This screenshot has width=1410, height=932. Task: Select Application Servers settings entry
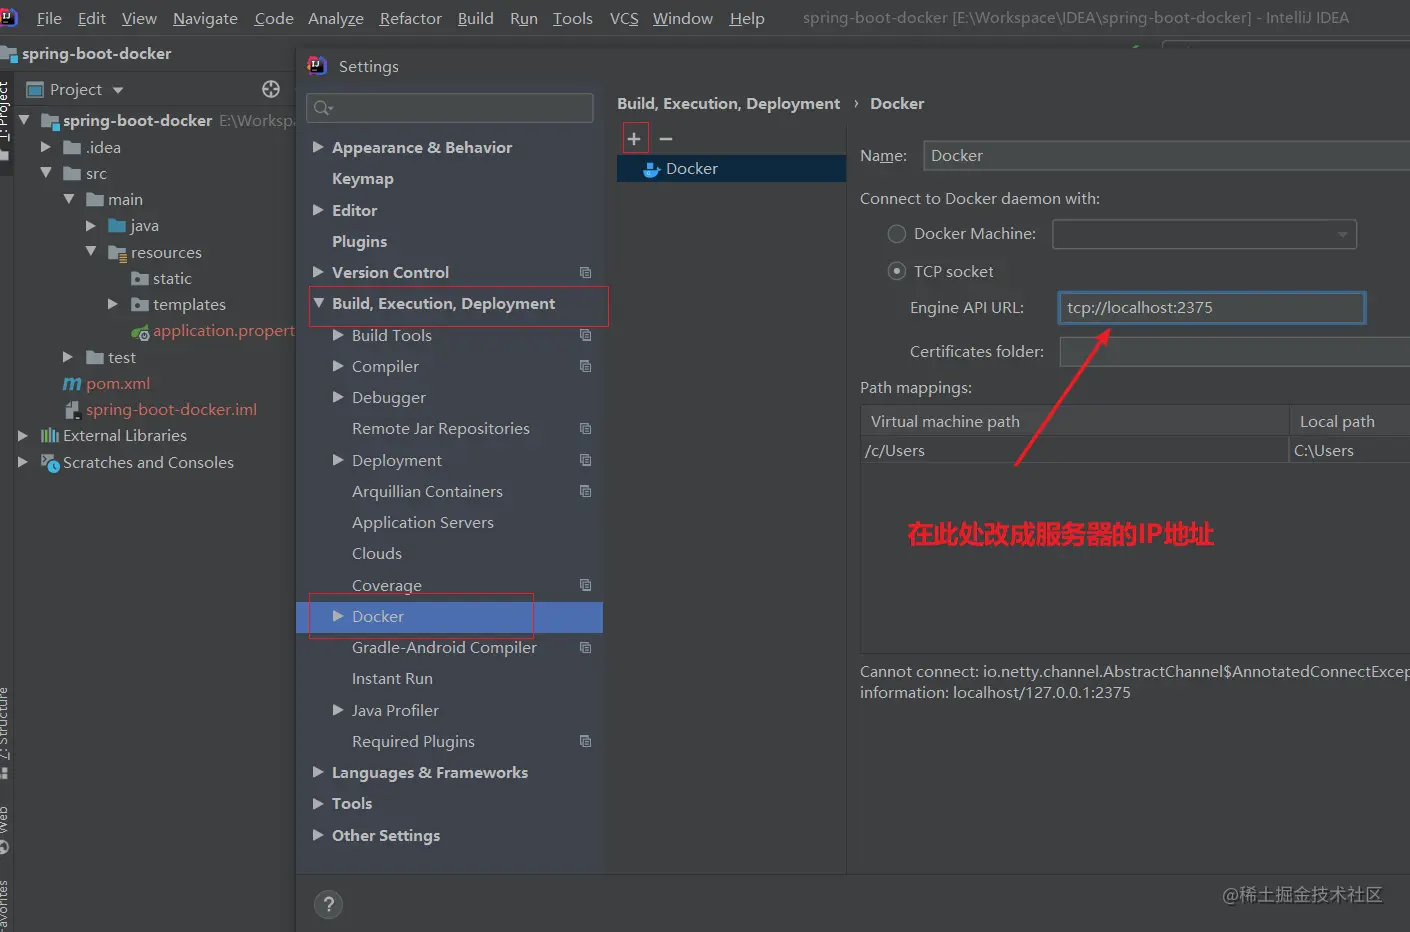[x=423, y=522]
